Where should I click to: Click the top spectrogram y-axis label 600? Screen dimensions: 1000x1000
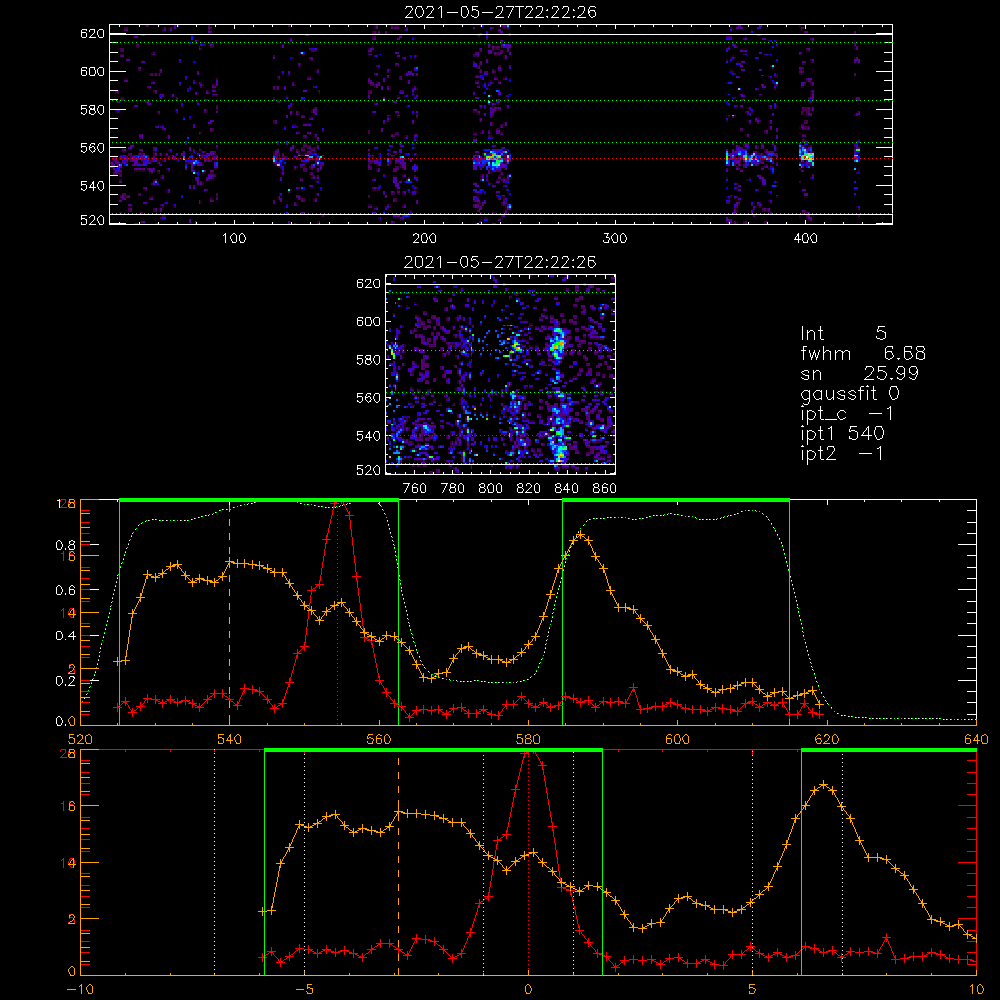92,71
